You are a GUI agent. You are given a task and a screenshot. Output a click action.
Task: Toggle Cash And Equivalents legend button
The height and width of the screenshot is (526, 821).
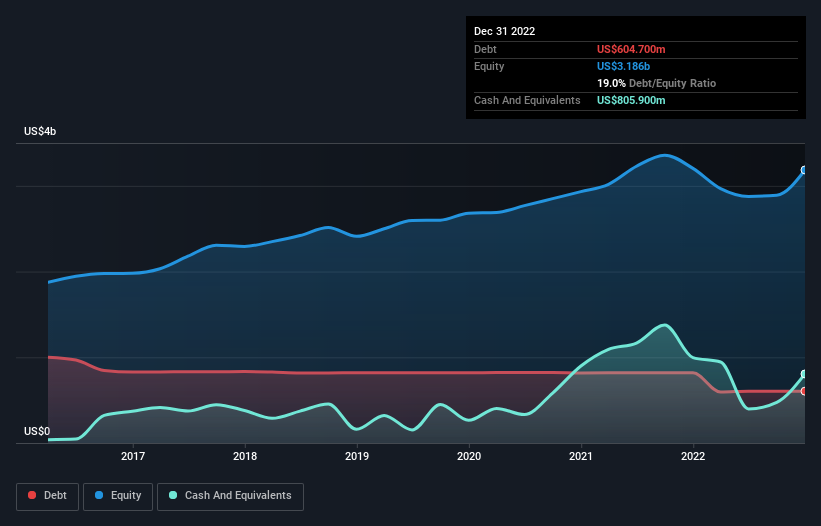(x=230, y=496)
